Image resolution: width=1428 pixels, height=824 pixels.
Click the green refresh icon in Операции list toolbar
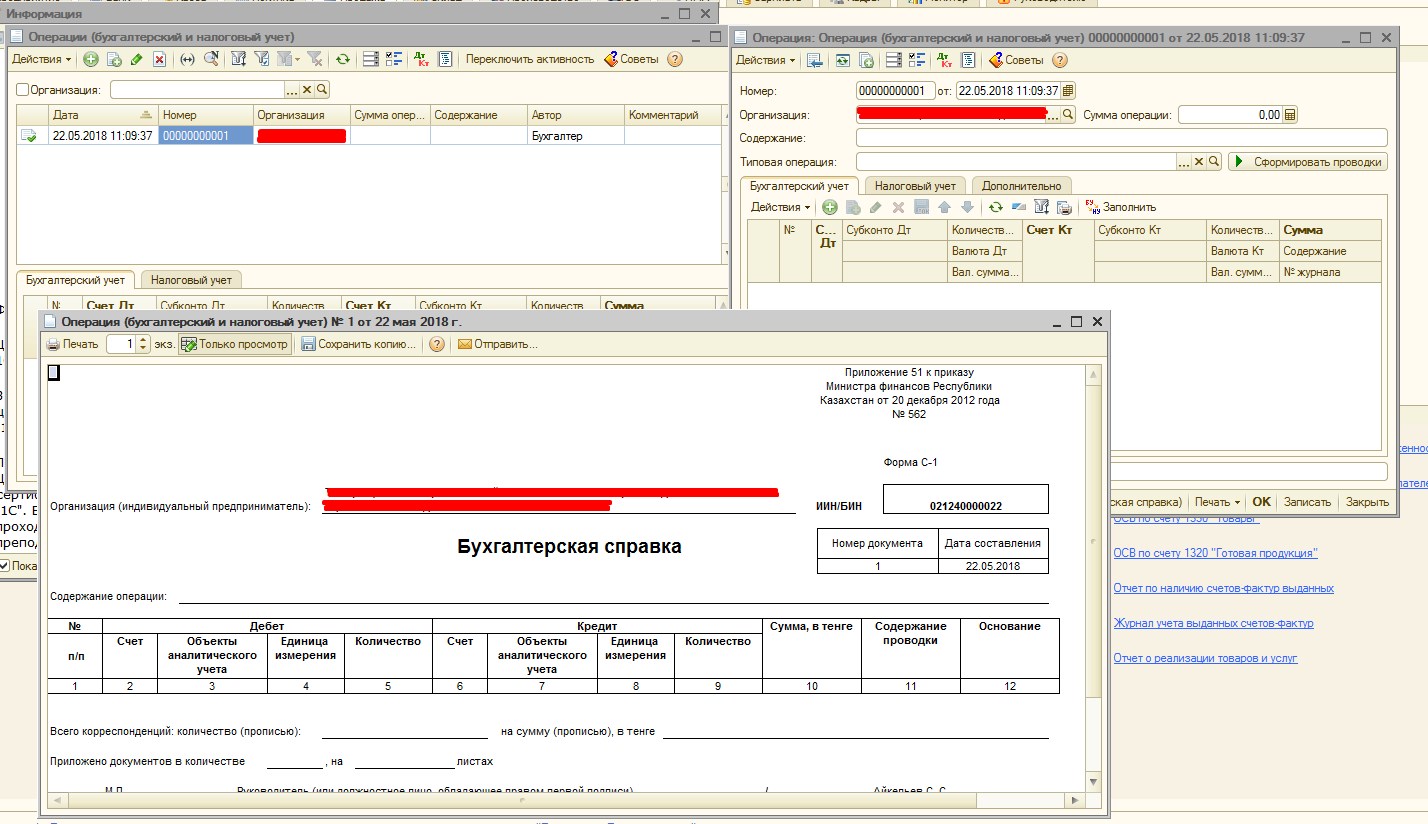(343, 59)
